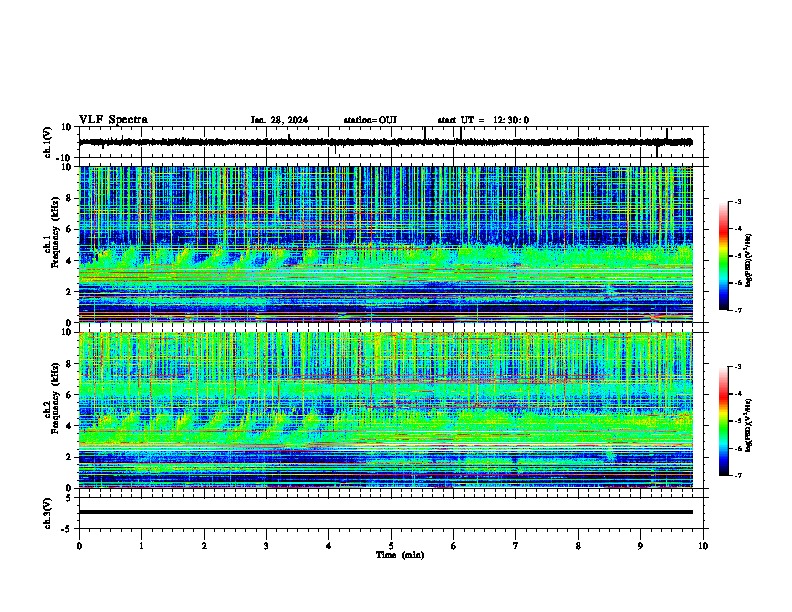This screenshot has width=792, height=612.
Task: Click the 8 kHz tick on ch.1 spectrogram
Action: coord(69,198)
